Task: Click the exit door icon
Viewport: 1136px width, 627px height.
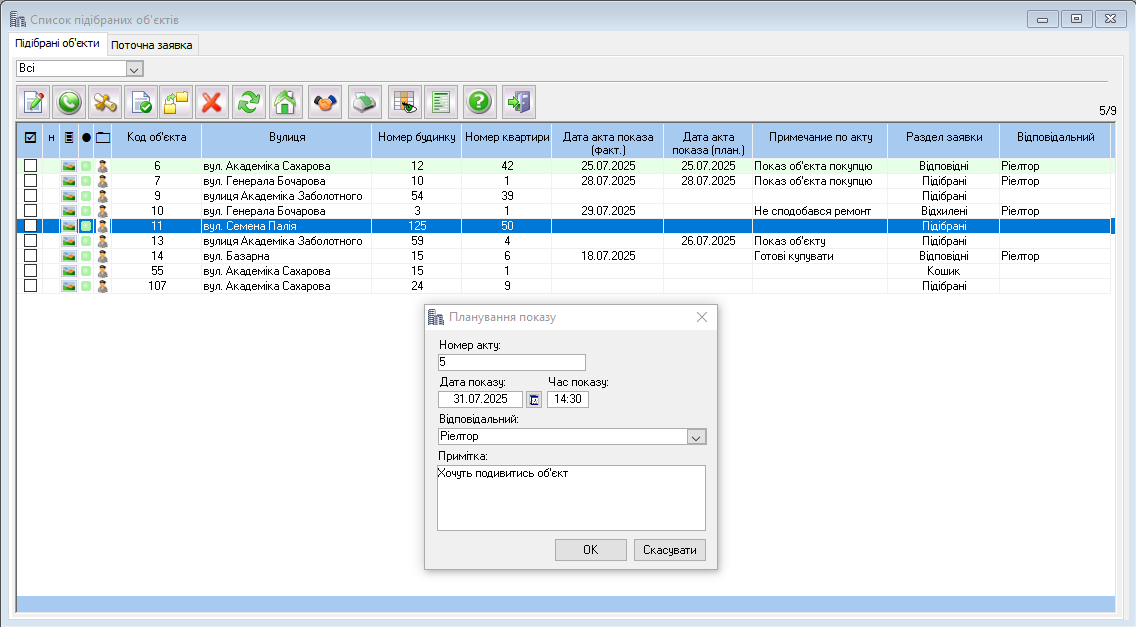Action: 518,101
